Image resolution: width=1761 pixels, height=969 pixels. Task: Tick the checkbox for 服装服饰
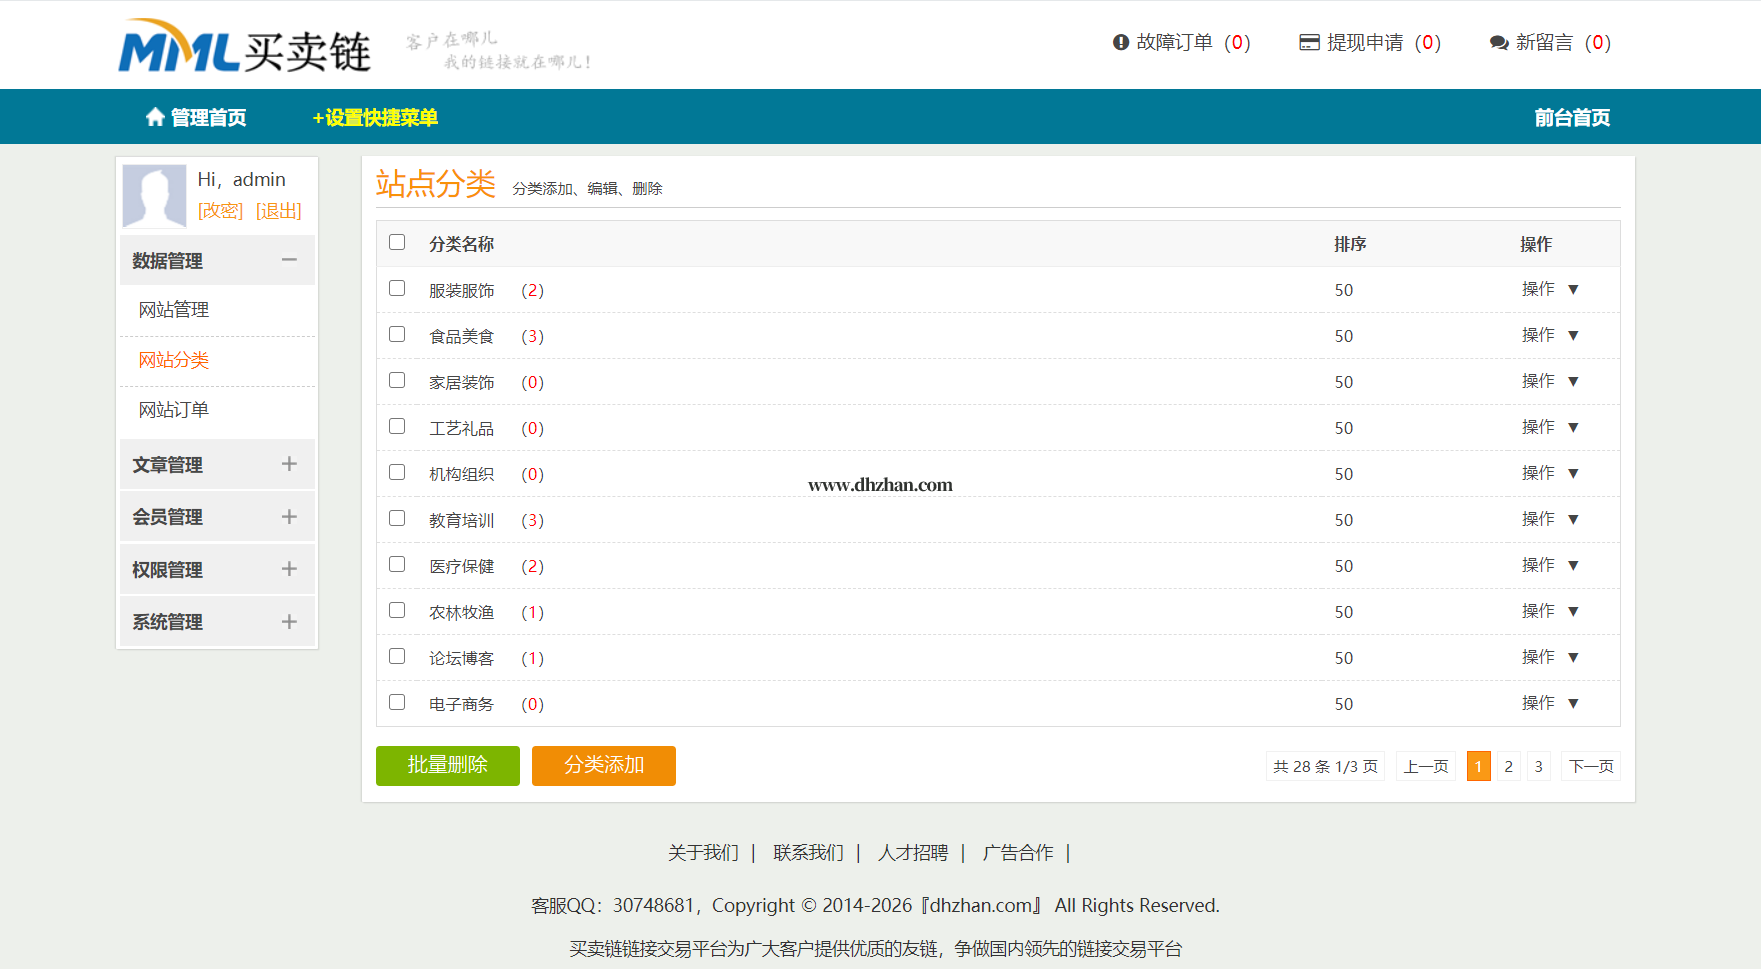[x=397, y=288]
